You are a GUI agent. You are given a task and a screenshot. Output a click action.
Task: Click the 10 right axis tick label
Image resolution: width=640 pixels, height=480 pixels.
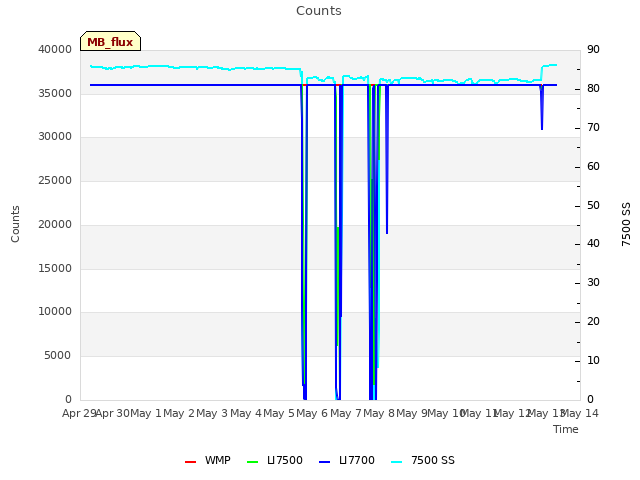[593, 360]
